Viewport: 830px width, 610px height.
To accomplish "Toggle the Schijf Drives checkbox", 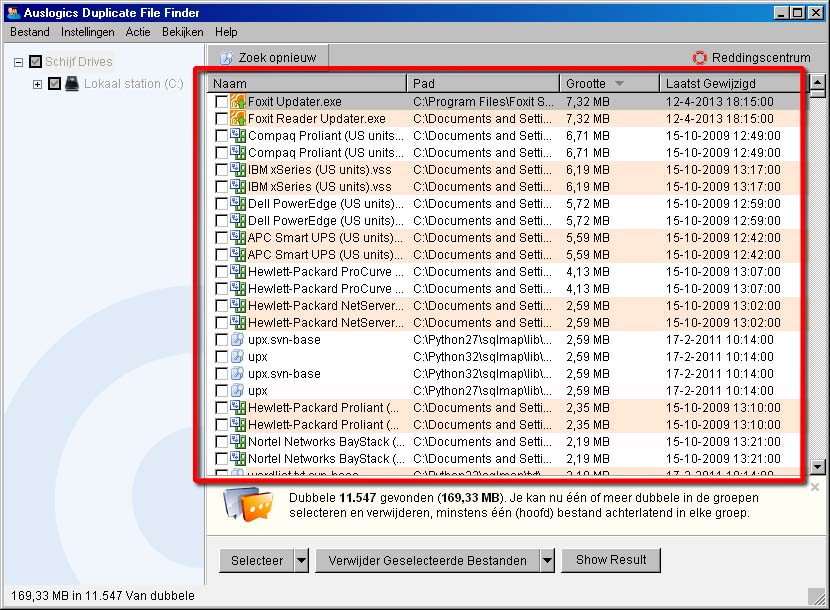I will (35, 62).
